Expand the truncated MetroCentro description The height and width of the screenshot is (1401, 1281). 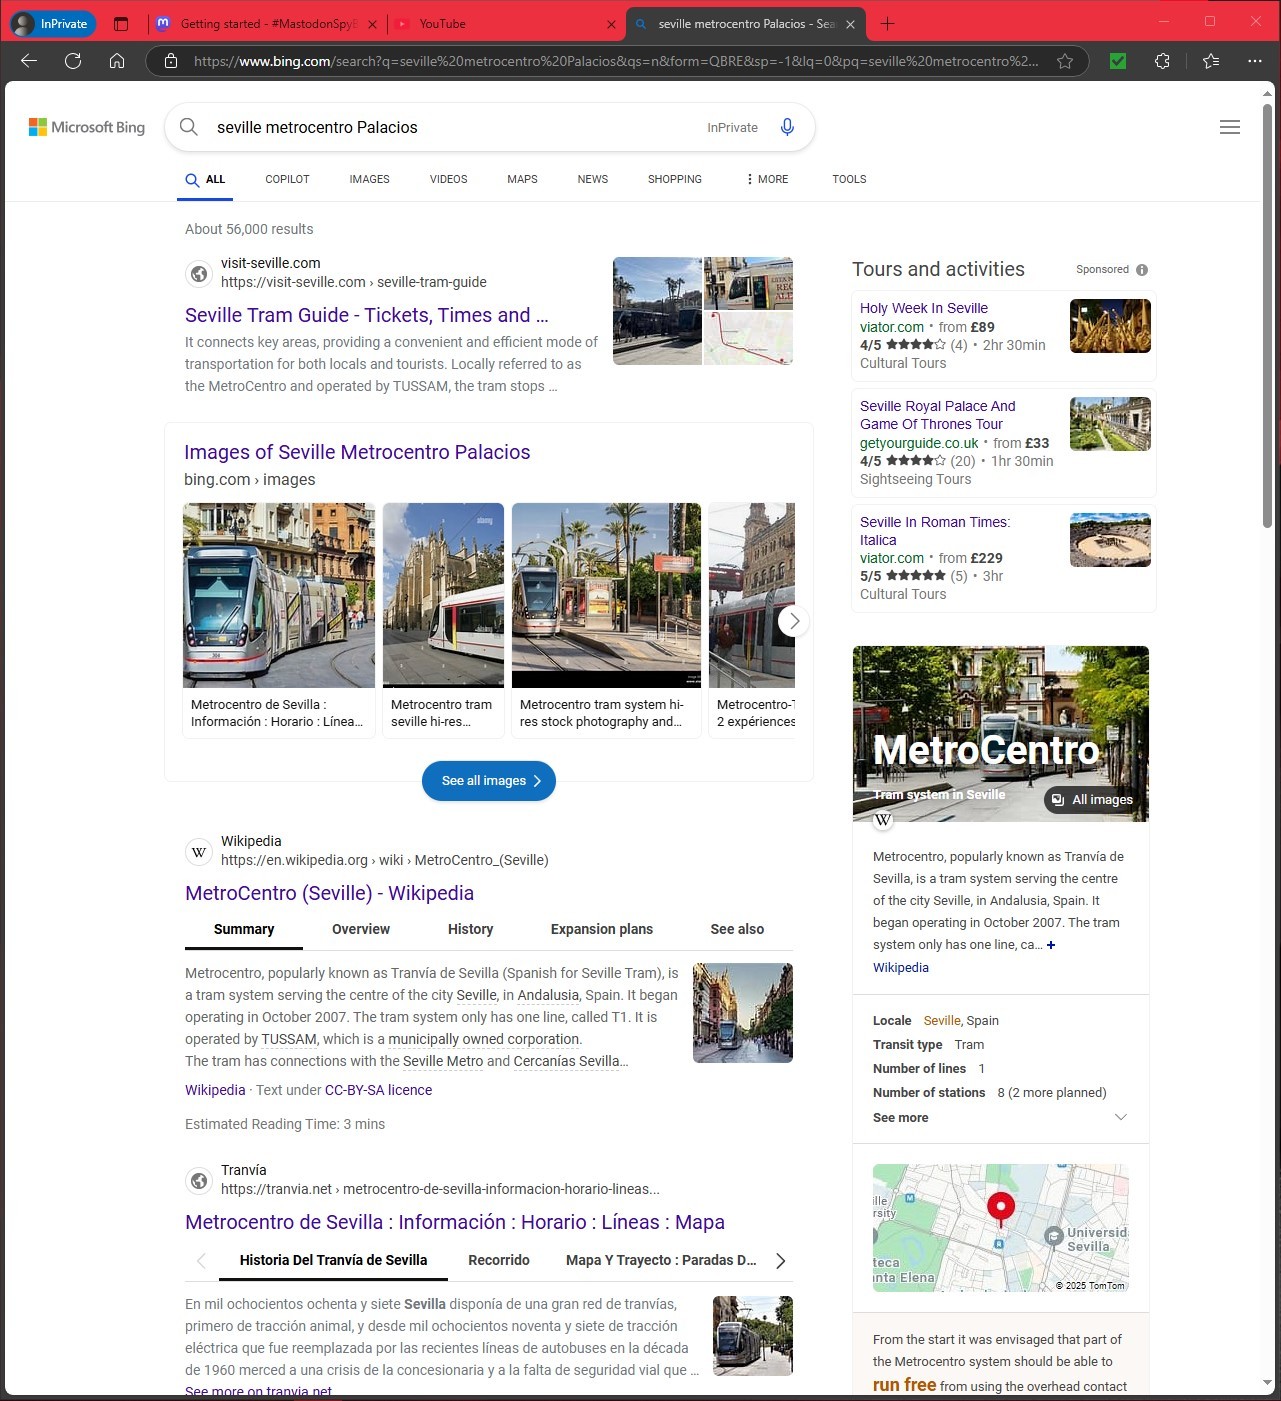tap(1051, 945)
